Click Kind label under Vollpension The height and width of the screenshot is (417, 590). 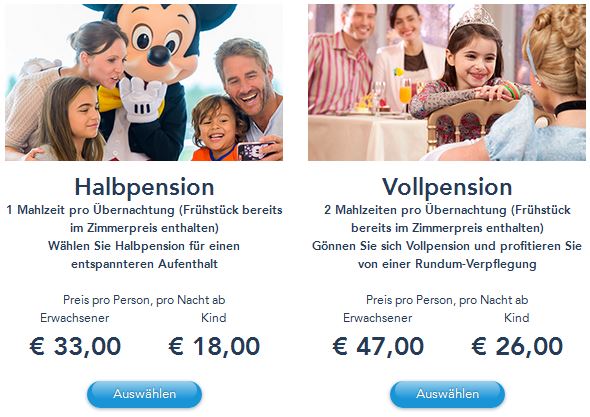coord(517,318)
